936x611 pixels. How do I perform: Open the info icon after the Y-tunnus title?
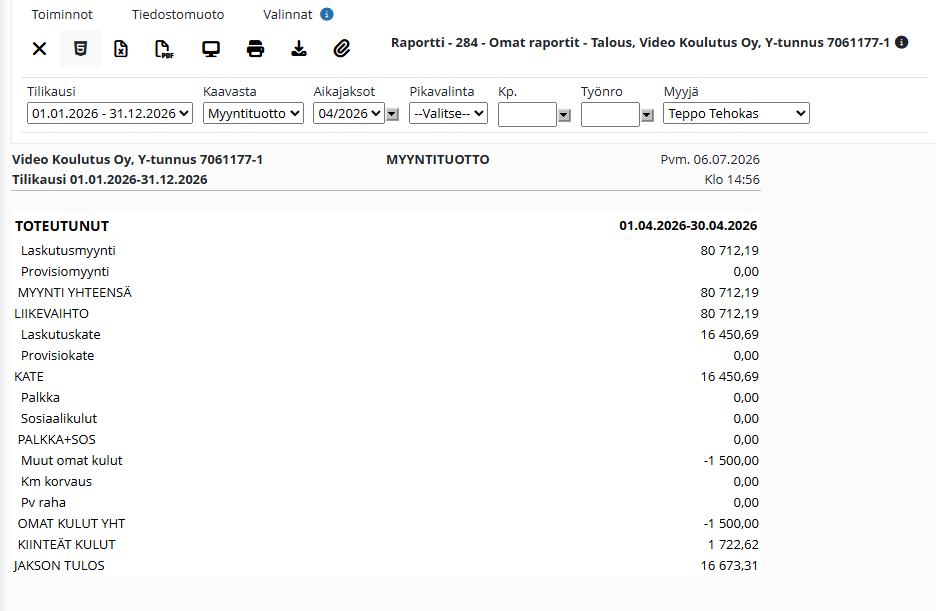pyautogui.click(x=902, y=42)
